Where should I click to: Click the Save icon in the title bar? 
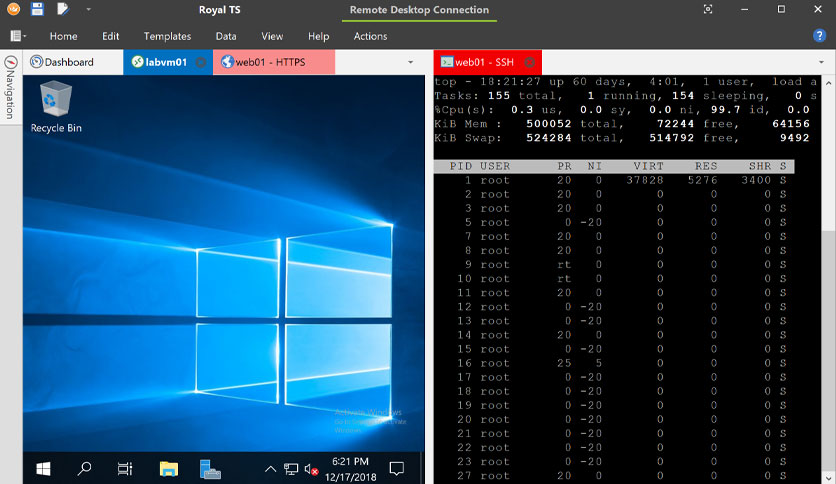[37, 9]
